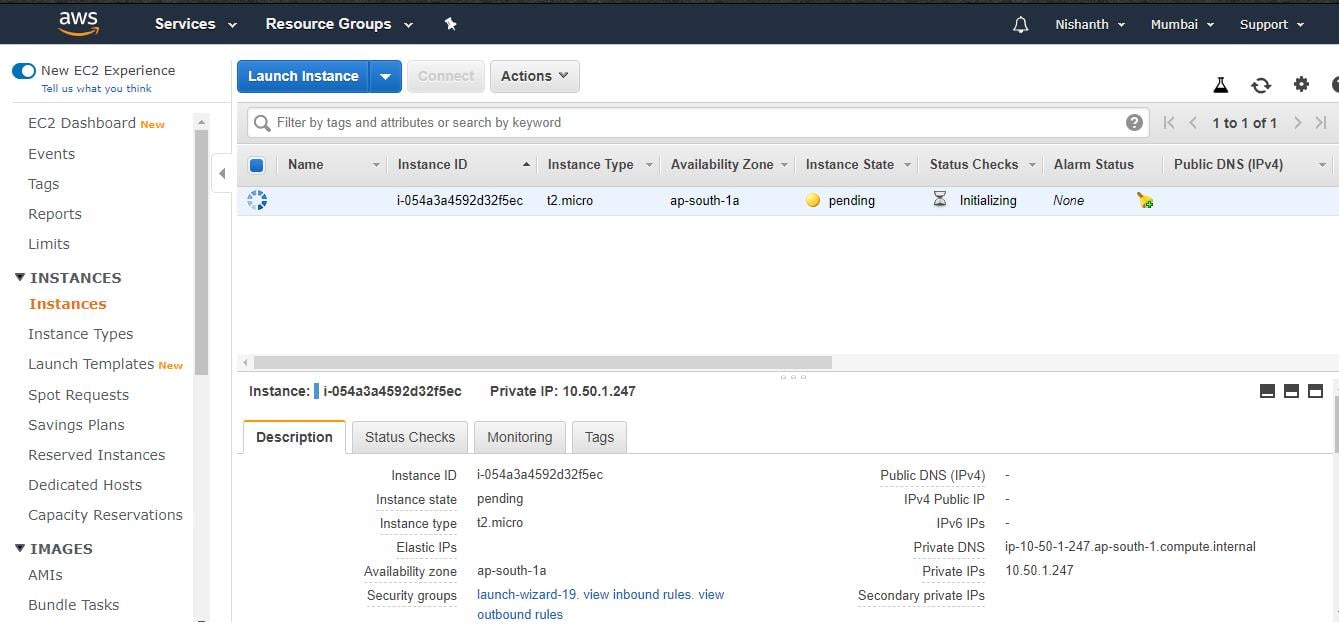Open the Mumbai region selector
This screenshot has height=630, width=1339.
point(1182,24)
